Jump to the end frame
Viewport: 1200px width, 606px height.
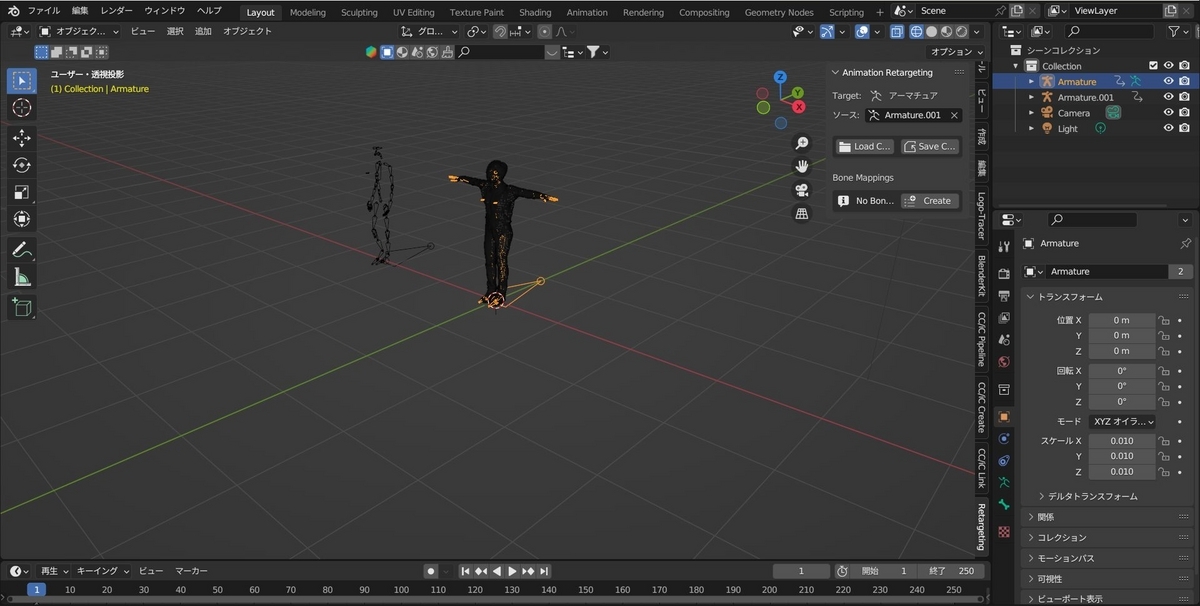click(x=544, y=571)
